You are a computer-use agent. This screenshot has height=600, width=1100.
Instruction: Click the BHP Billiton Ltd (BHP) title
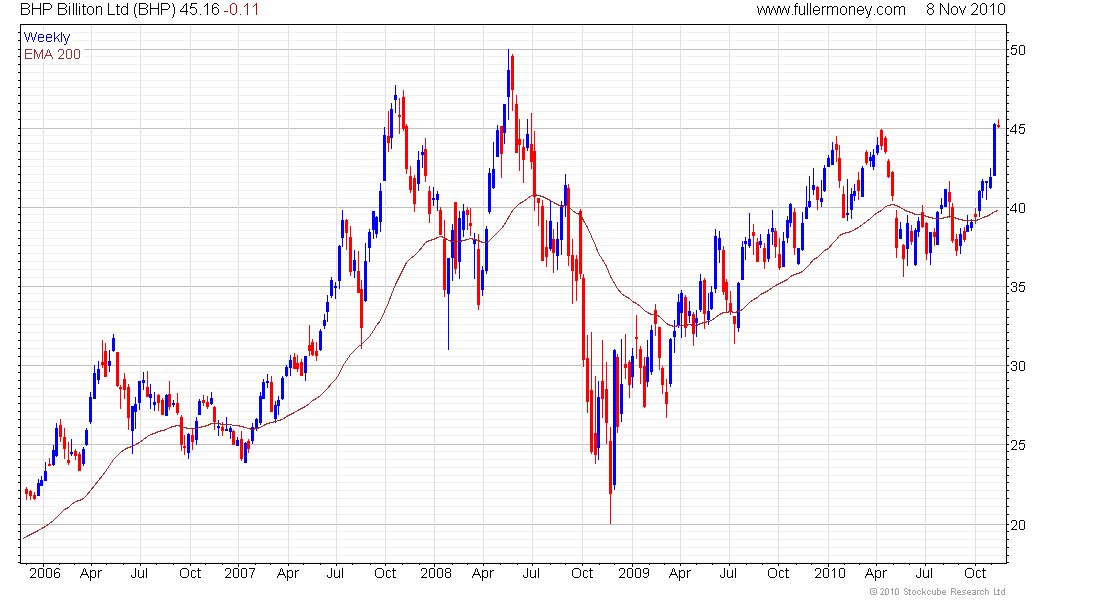click(x=98, y=10)
